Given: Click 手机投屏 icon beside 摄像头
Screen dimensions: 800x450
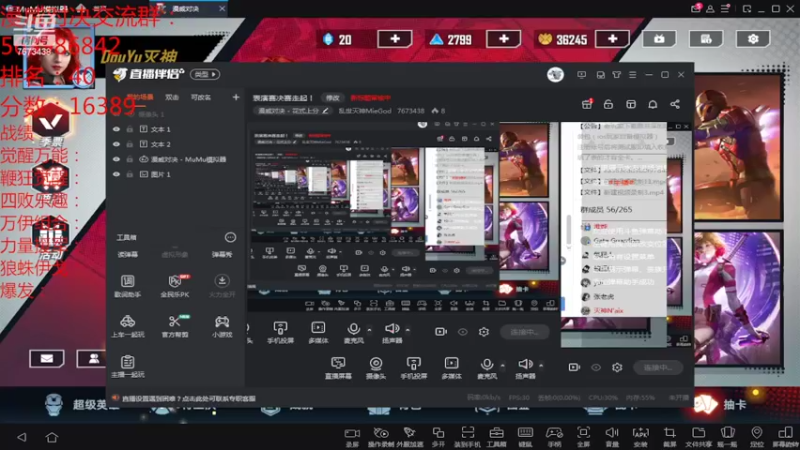Looking at the screenshot, I should tap(414, 368).
